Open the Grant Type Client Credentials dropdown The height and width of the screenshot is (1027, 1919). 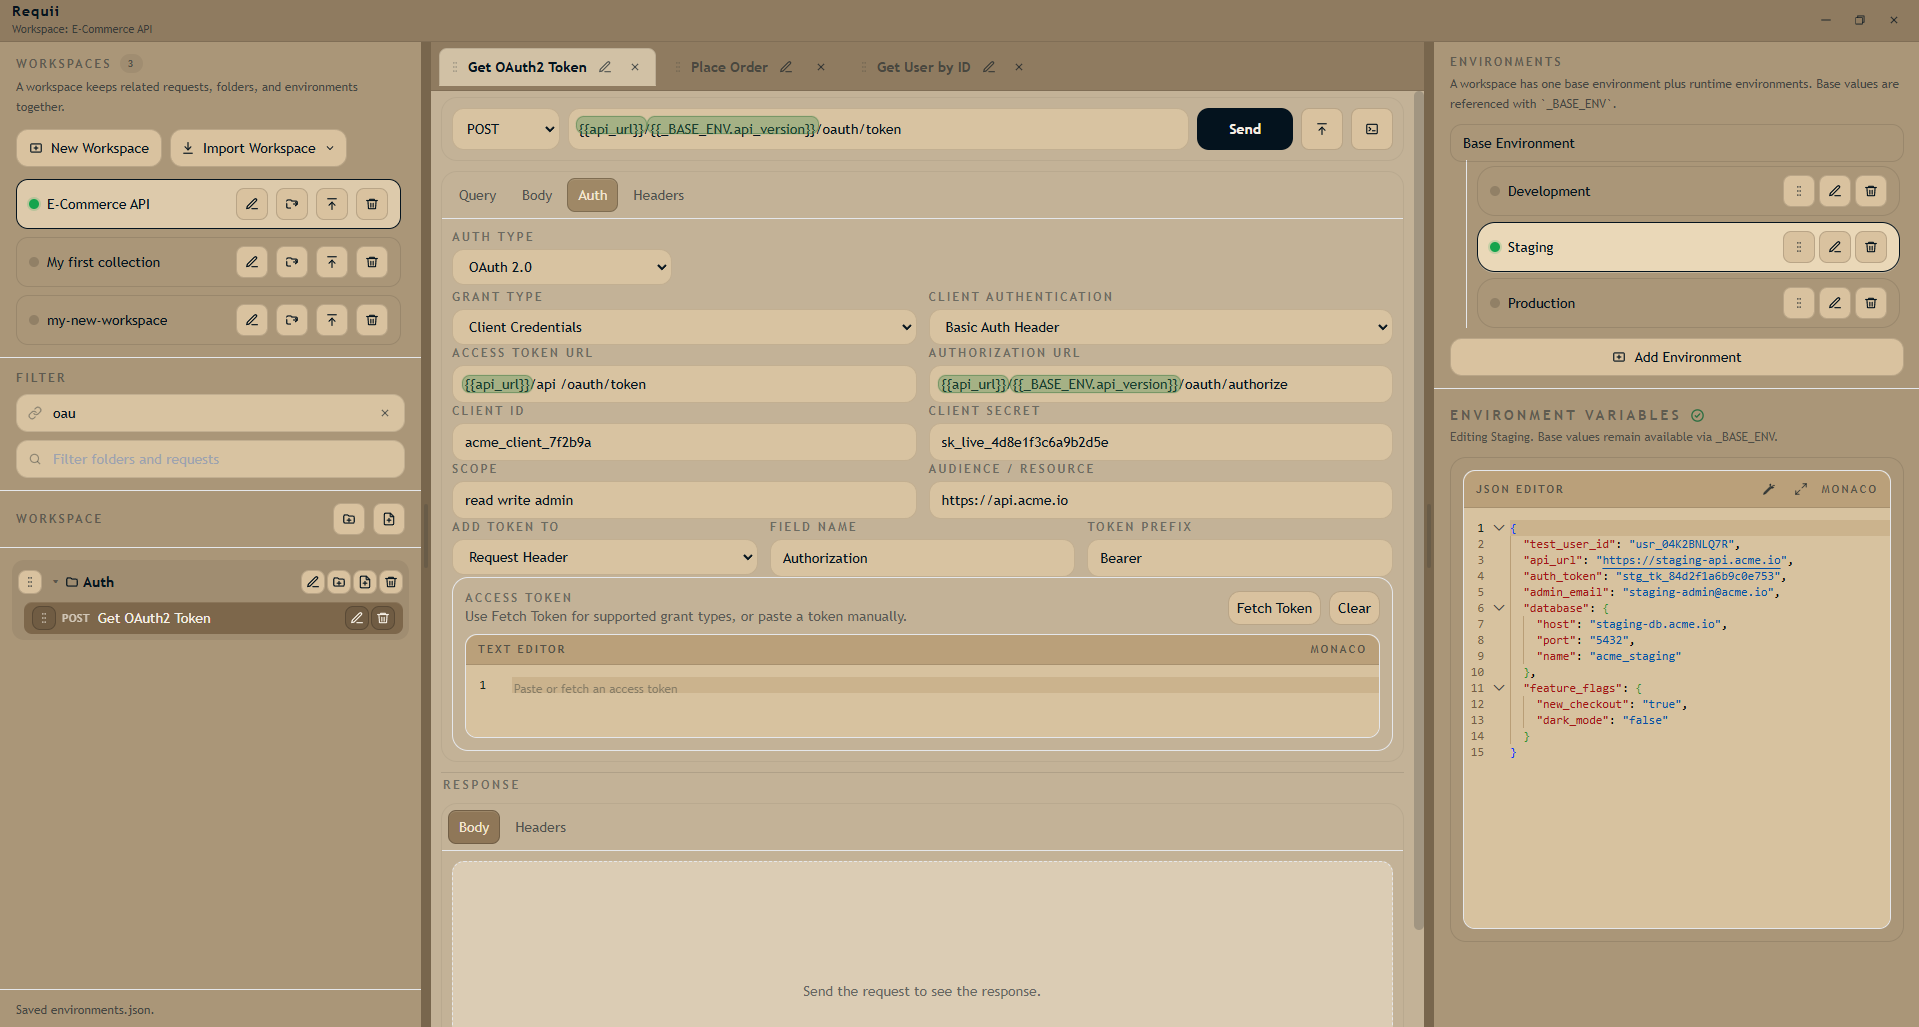tap(684, 327)
